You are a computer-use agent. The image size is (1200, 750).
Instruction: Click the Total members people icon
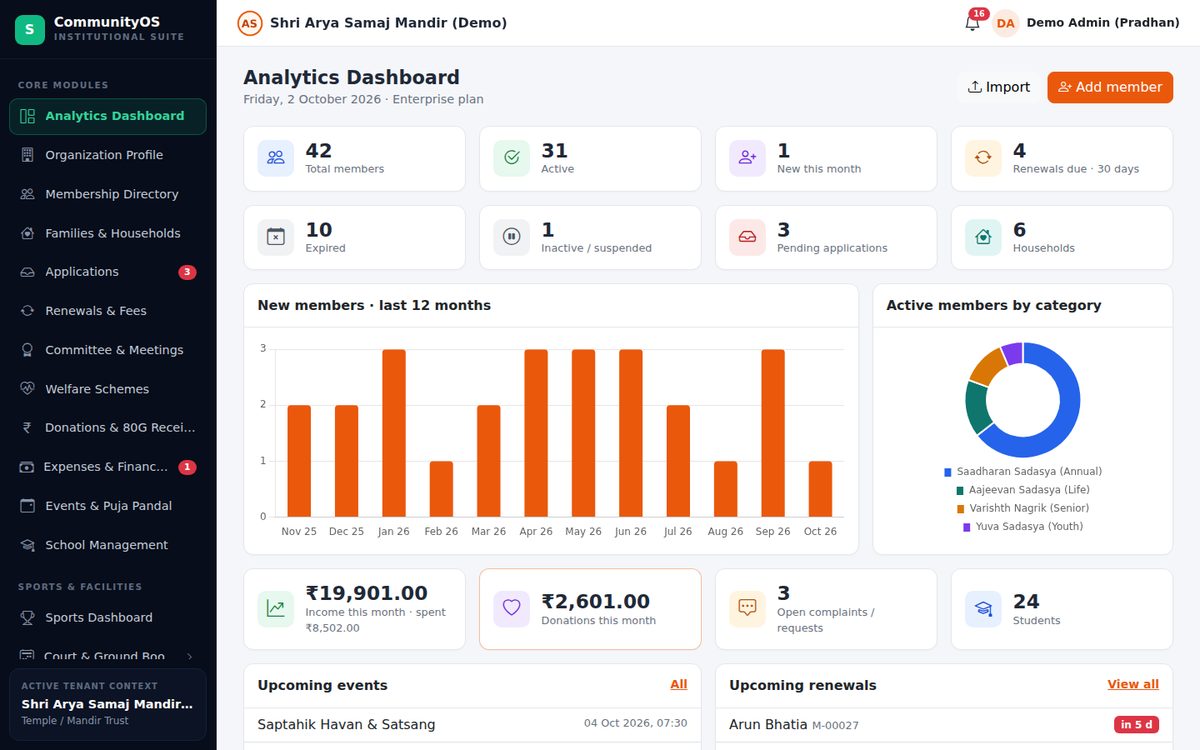pyautogui.click(x=276, y=158)
